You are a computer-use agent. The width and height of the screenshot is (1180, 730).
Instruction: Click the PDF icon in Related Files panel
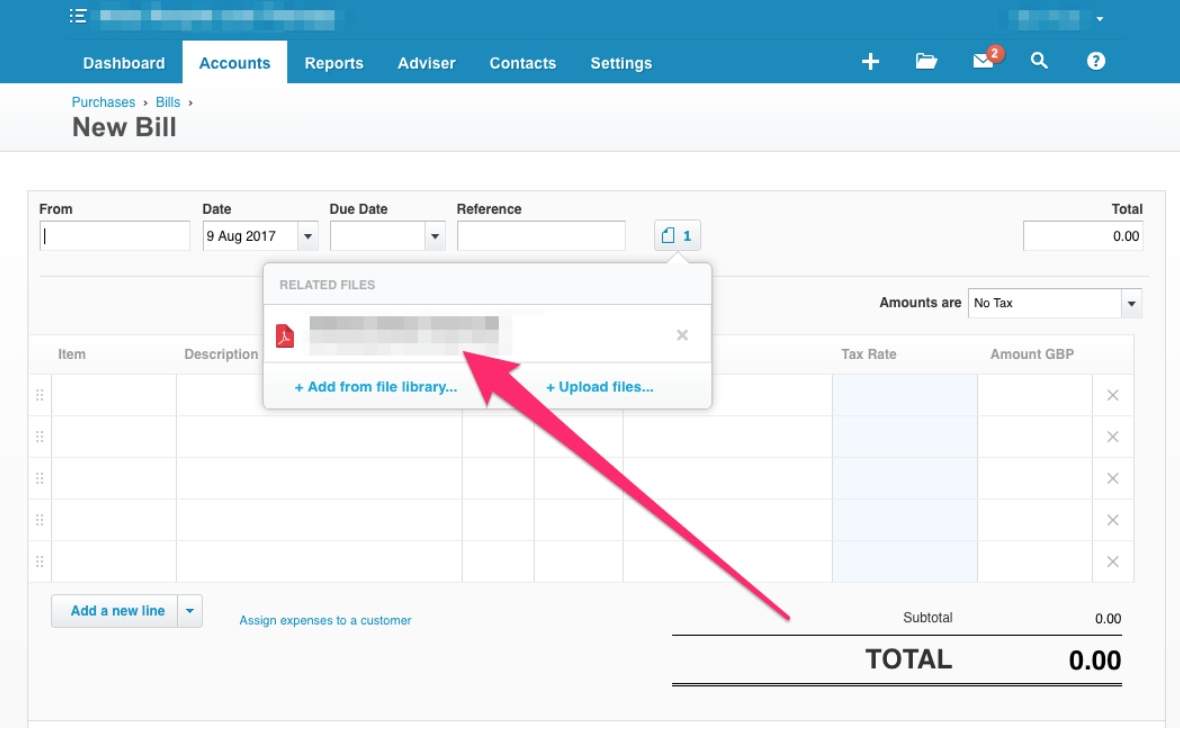[x=285, y=336]
